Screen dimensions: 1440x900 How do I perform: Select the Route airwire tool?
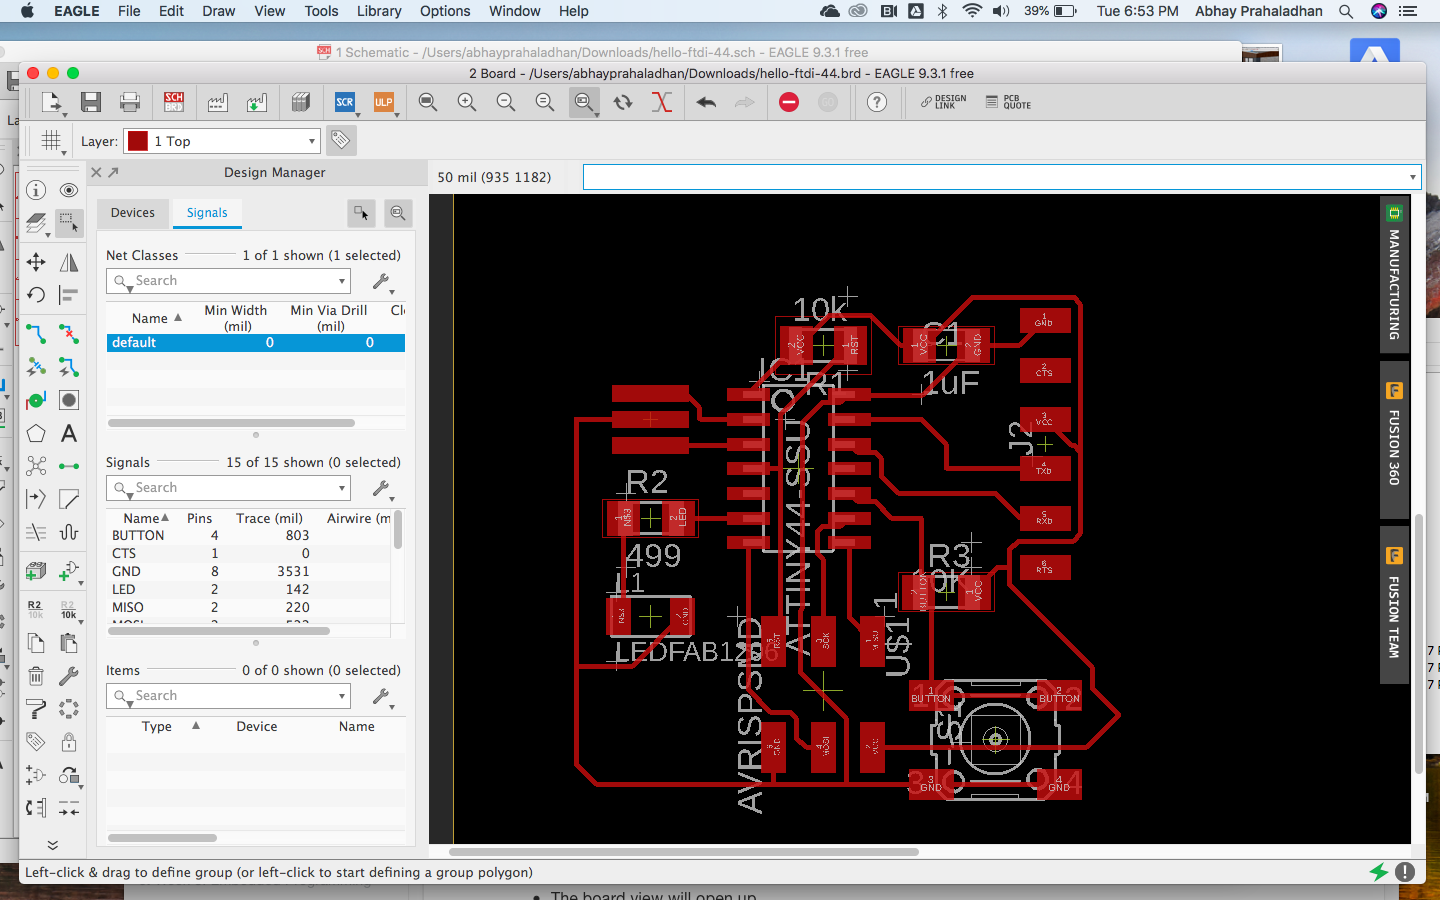tap(36, 334)
